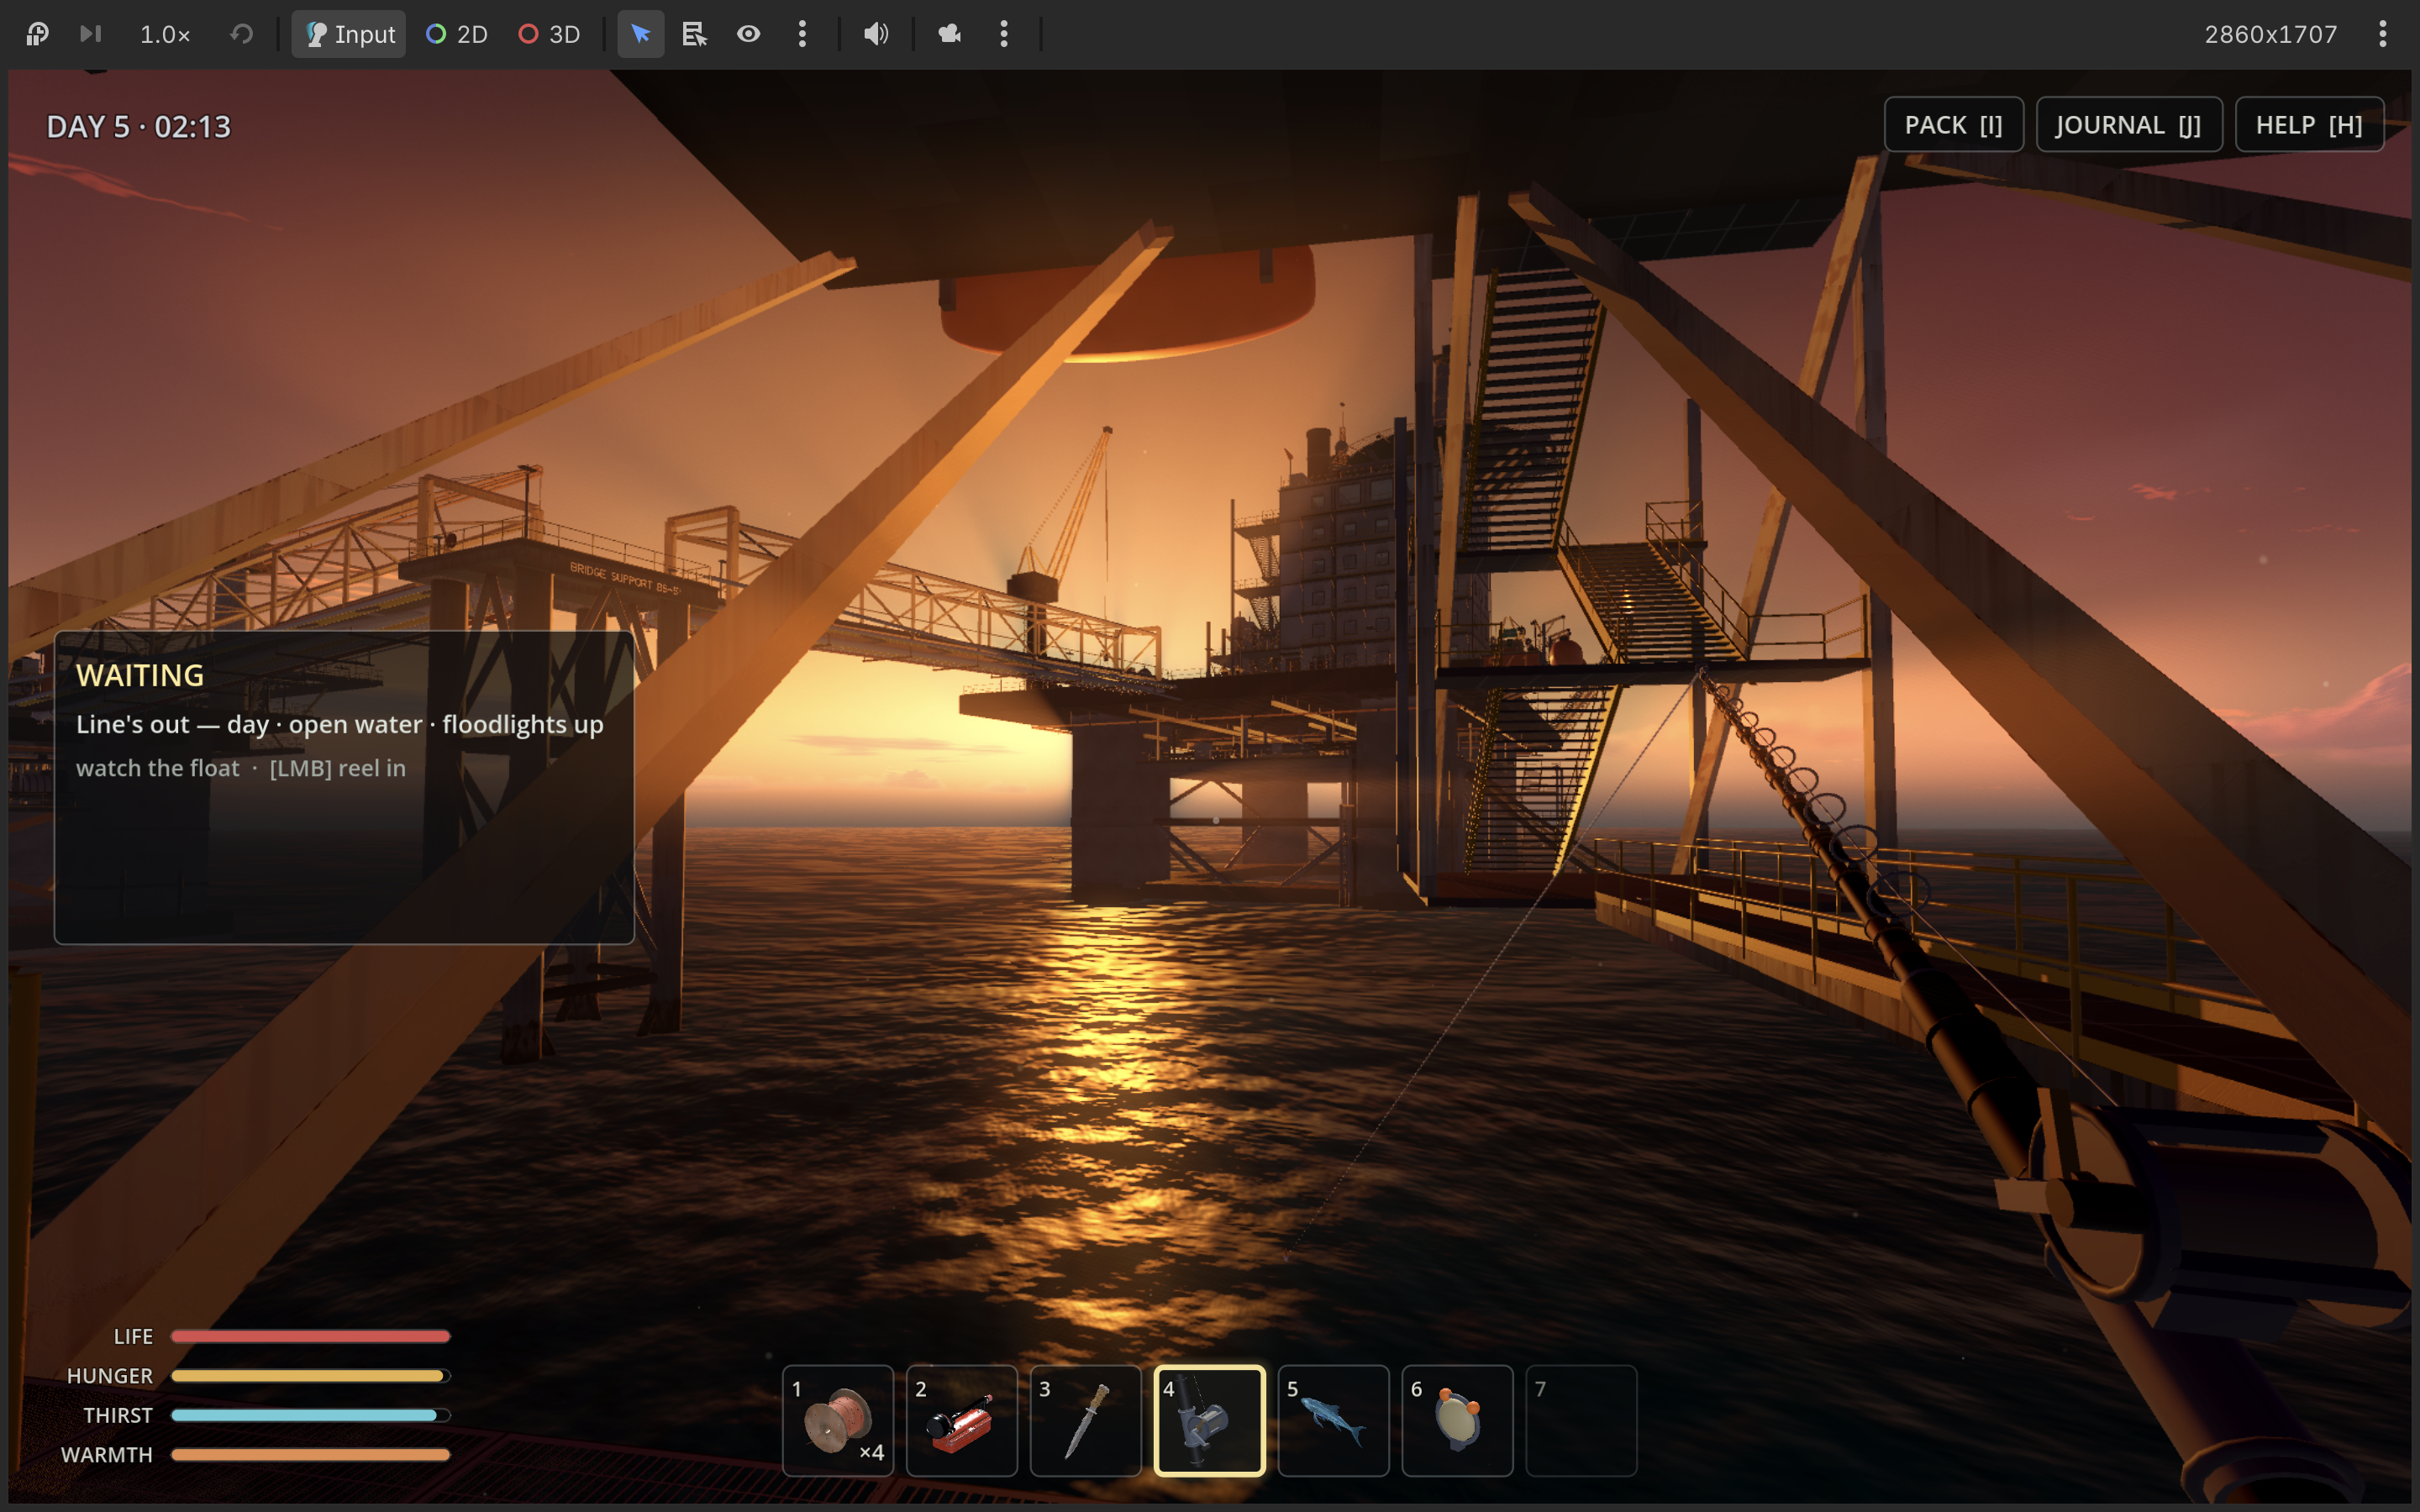This screenshot has height=1512, width=2420.
Task: Click the LIFE status bar
Action: point(310,1336)
